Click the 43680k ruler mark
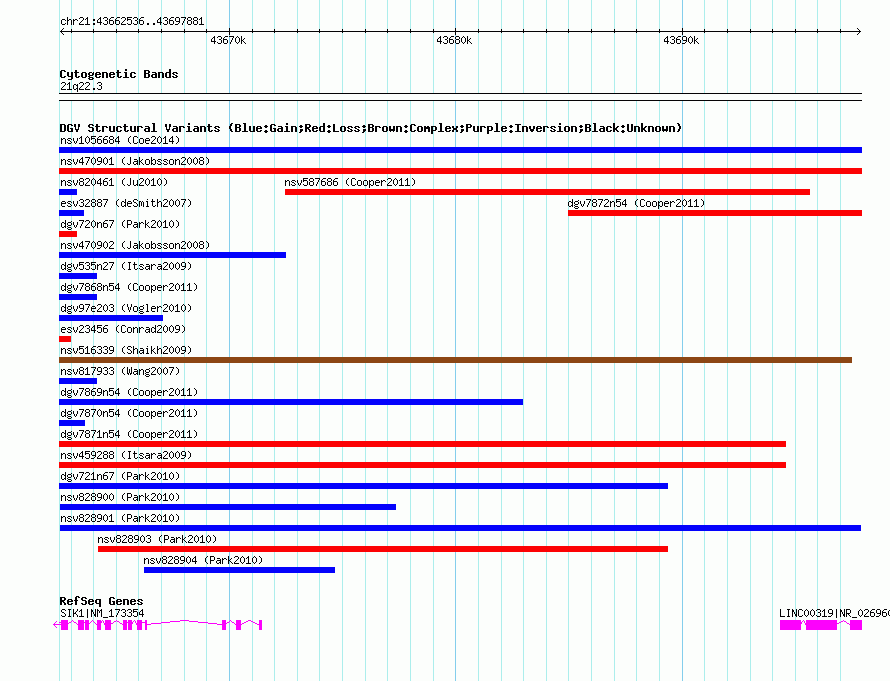 [454, 40]
